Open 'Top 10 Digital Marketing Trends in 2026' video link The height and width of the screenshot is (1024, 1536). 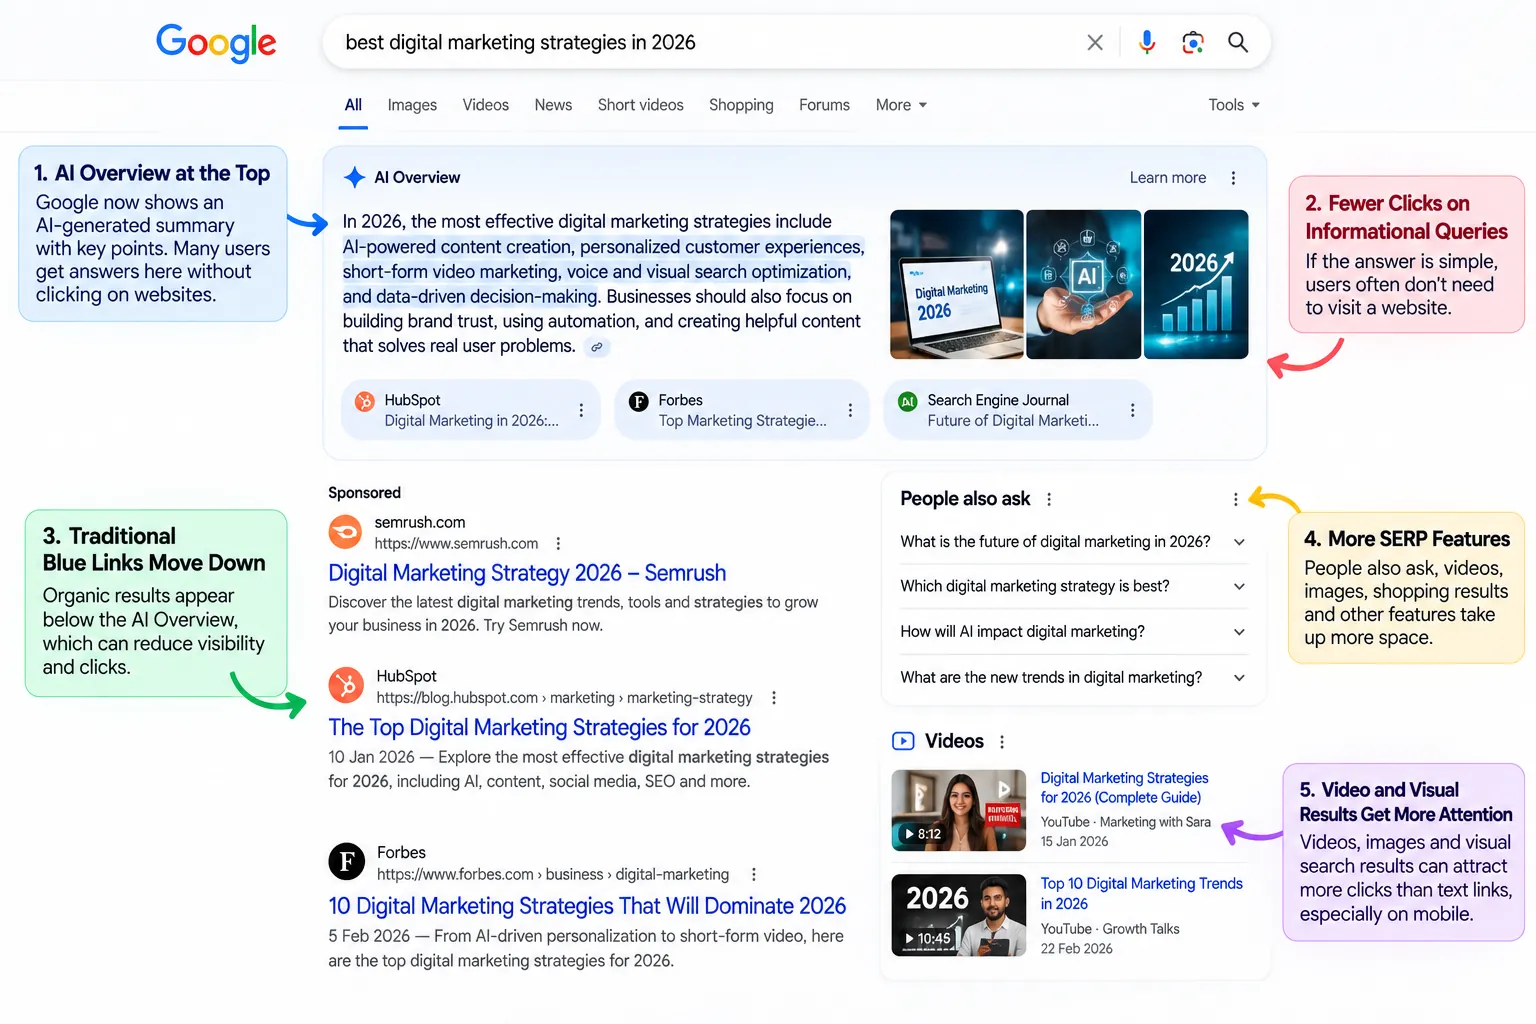pyautogui.click(x=1141, y=894)
